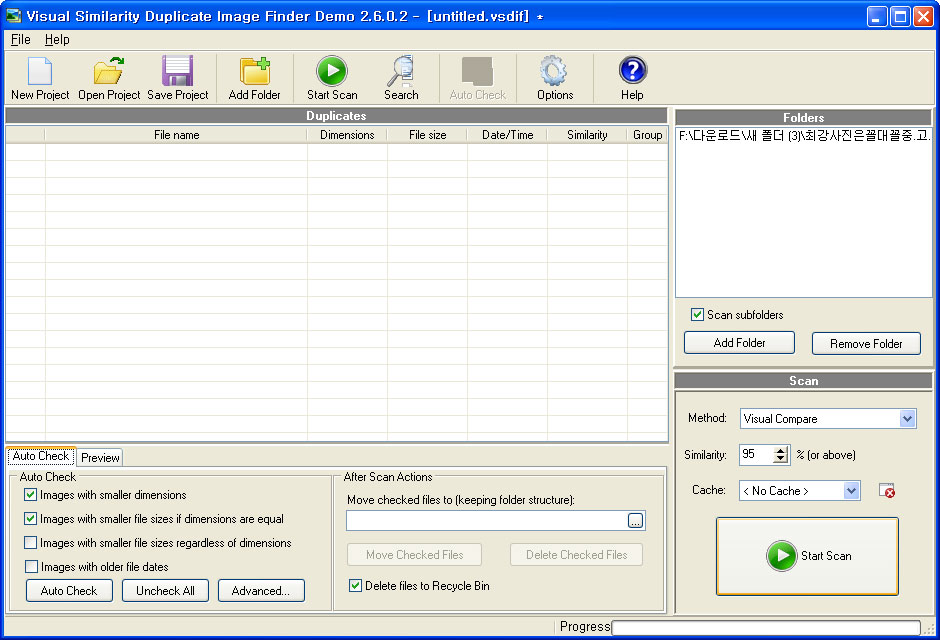Screen dimensions: 940x640
Task: Minimize the Duplicate Image Finder window
Action: [877, 16]
